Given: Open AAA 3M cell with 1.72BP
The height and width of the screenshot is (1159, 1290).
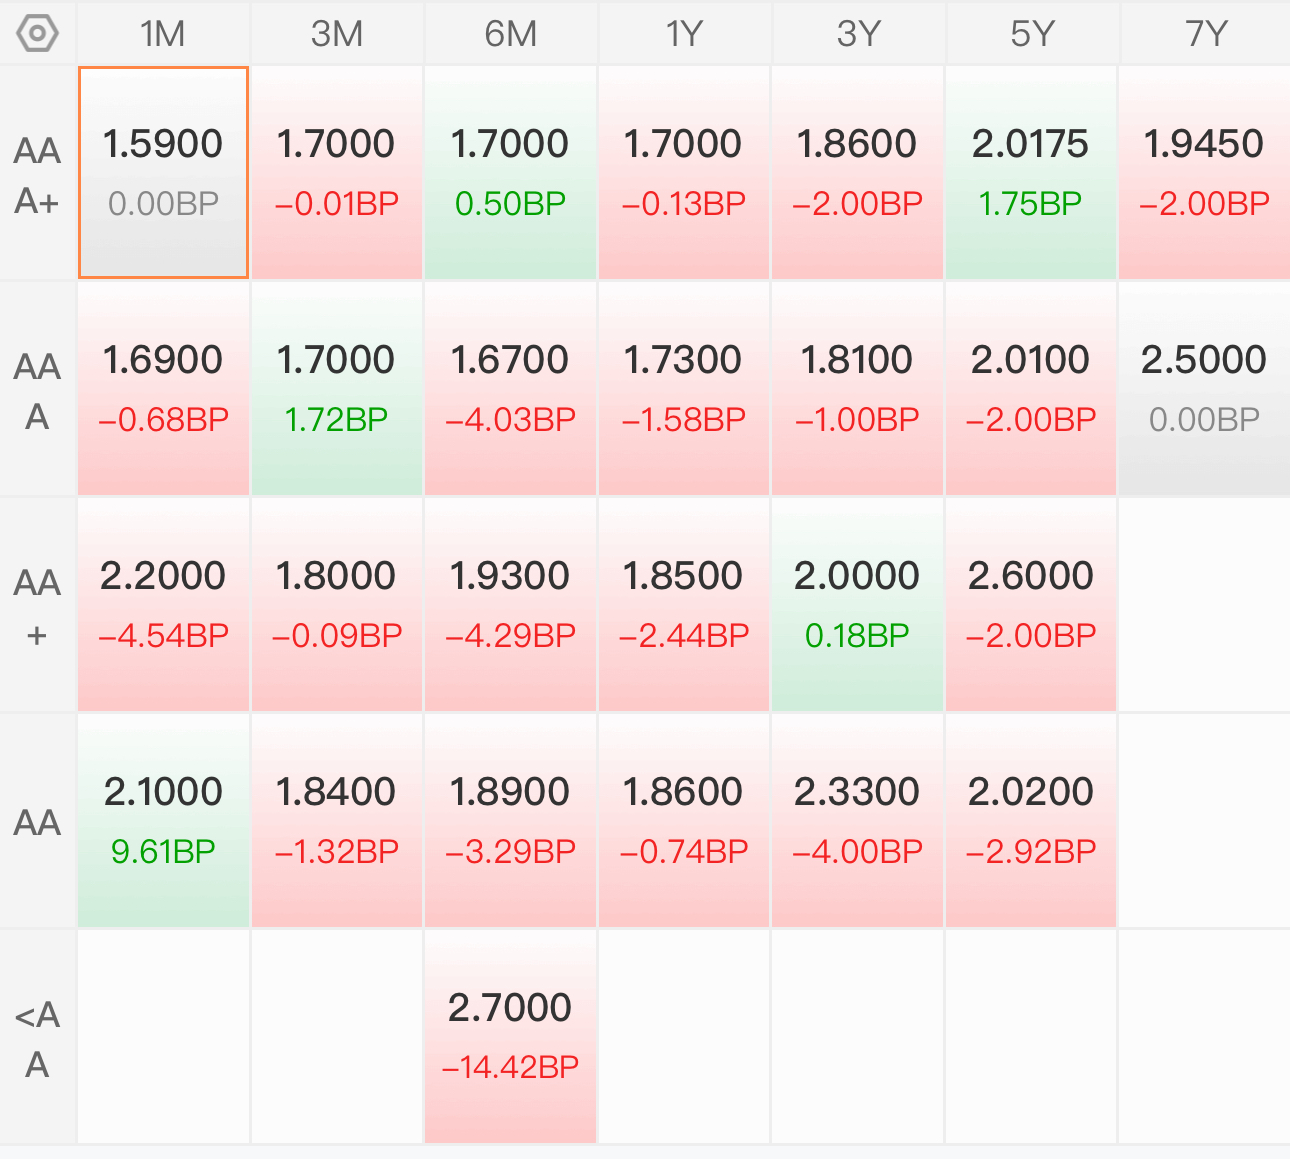Looking at the screenshot, I should (x=337, y=389).
